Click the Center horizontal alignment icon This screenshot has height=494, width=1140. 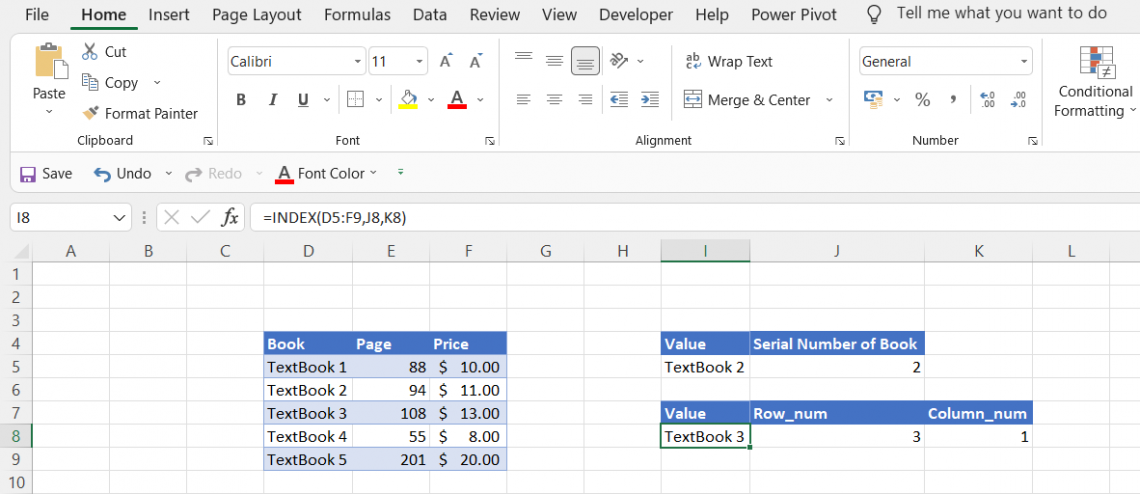pos(554,100)
